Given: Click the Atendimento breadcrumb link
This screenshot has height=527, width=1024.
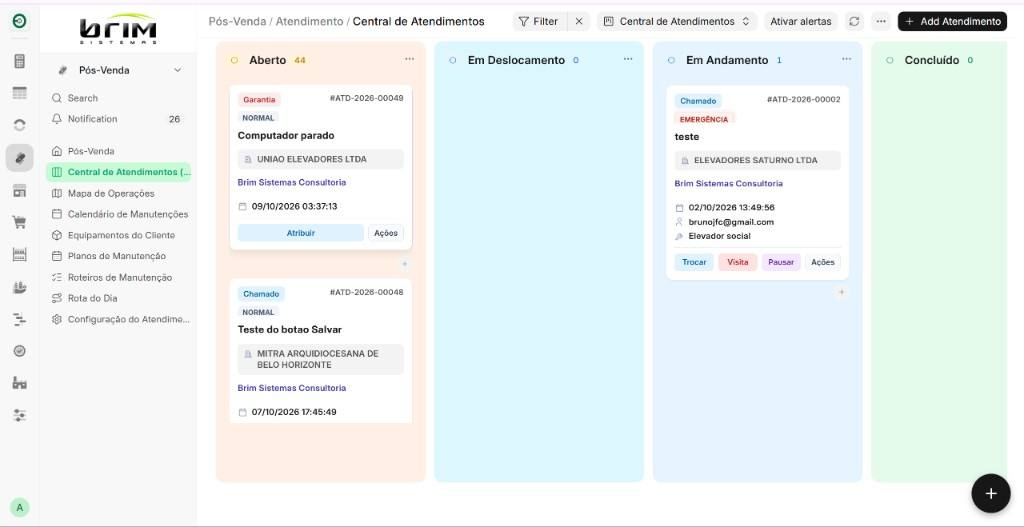Looking at the screenshot, I should pos(310,22).
